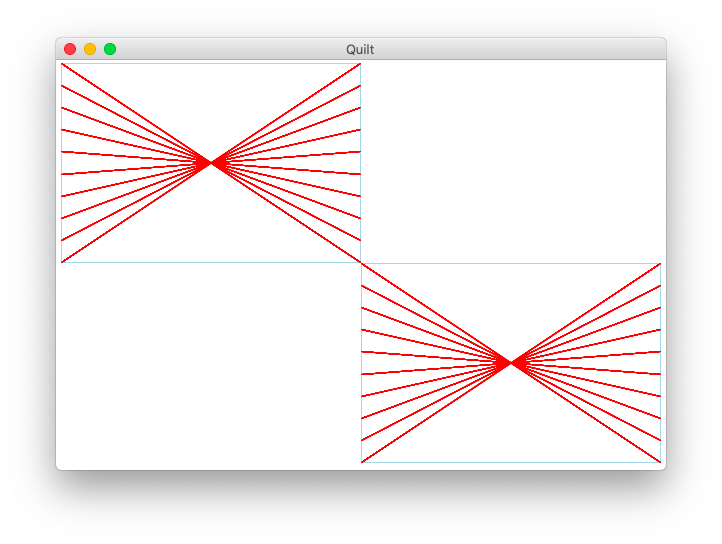722x544 pixels.
Task: Click the top-right corner of lower-right block
Action: (660, 264)
